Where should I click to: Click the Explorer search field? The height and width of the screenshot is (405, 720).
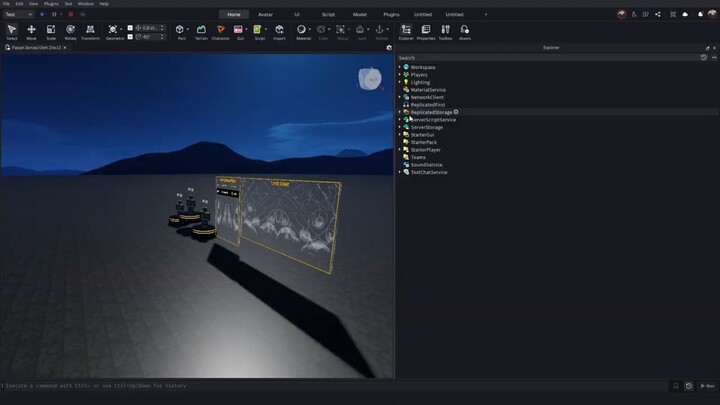click(x=547, y=58)
